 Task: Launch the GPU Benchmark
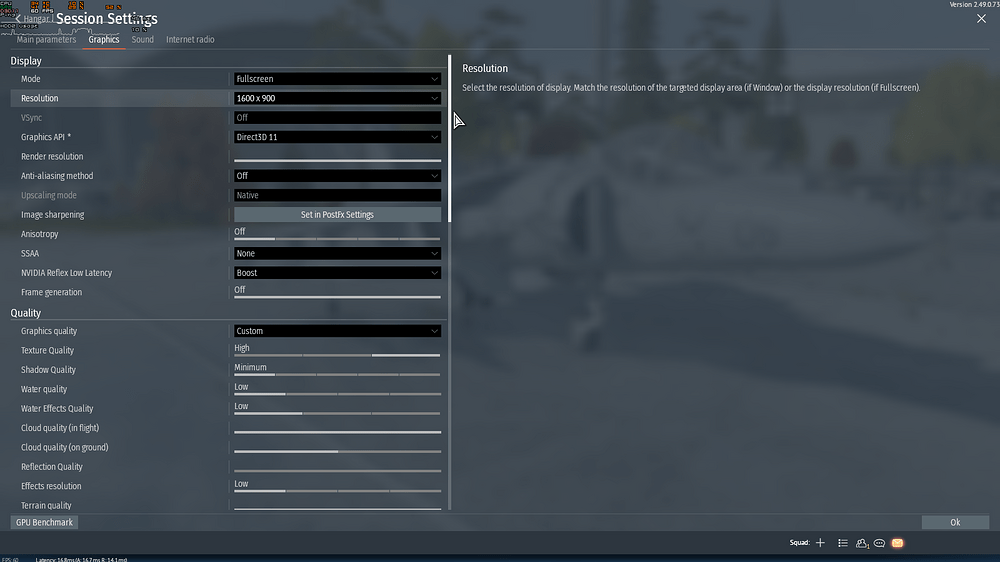44,522
